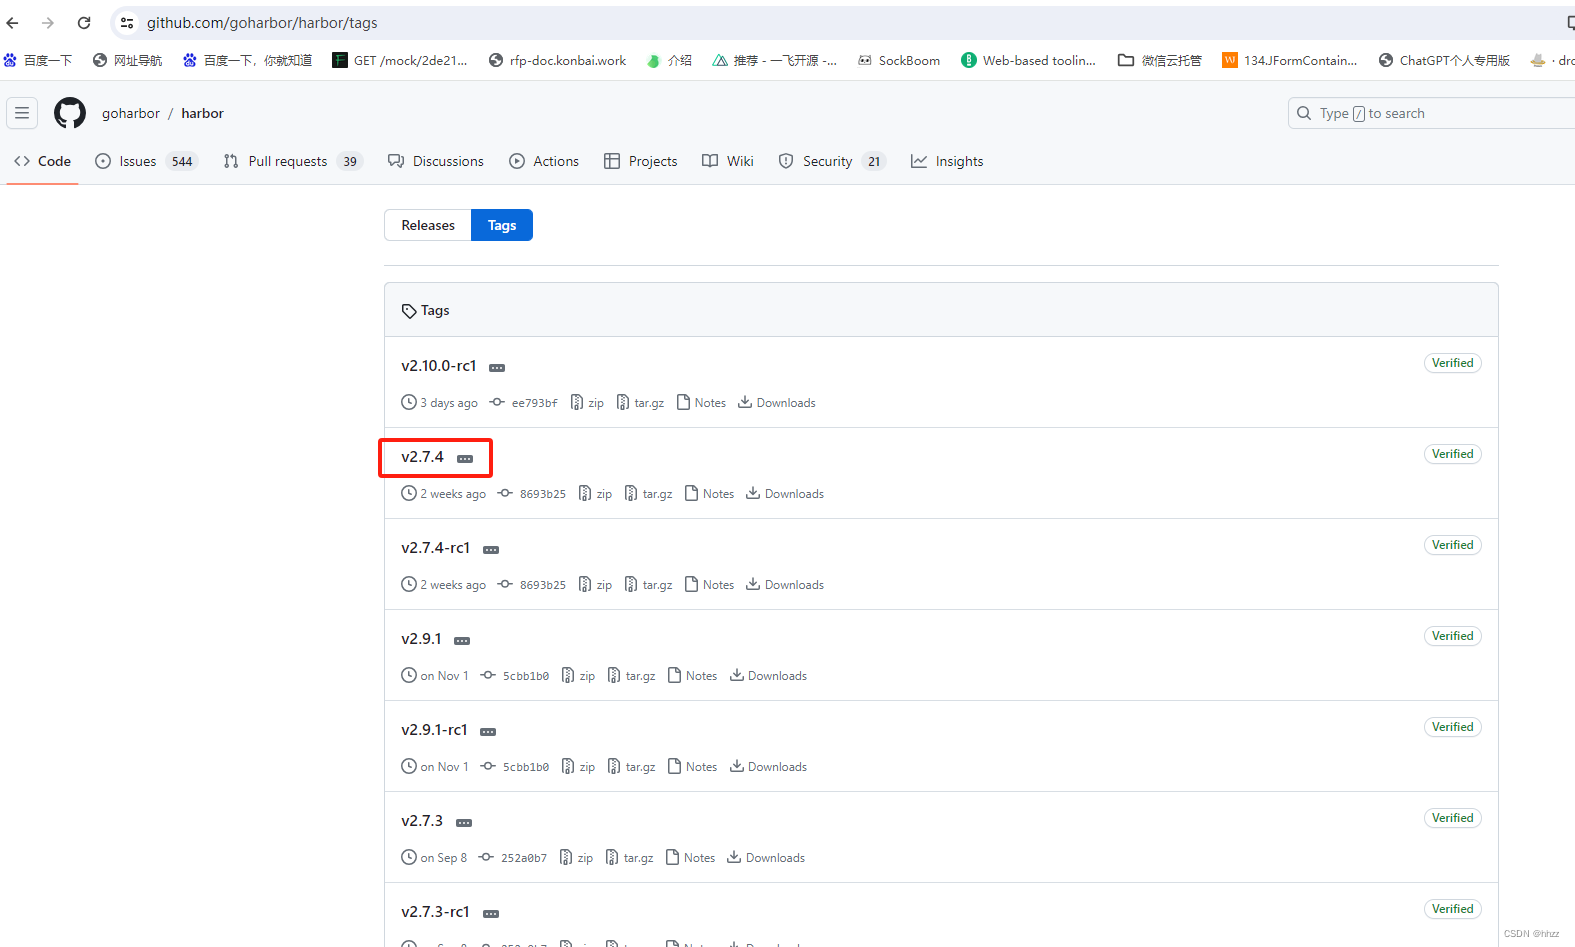Image resolution: width=1575 pixels, height=947 pixels.
Task: Open the v2.7.3 tag
Action: click(x=422, y=821)
